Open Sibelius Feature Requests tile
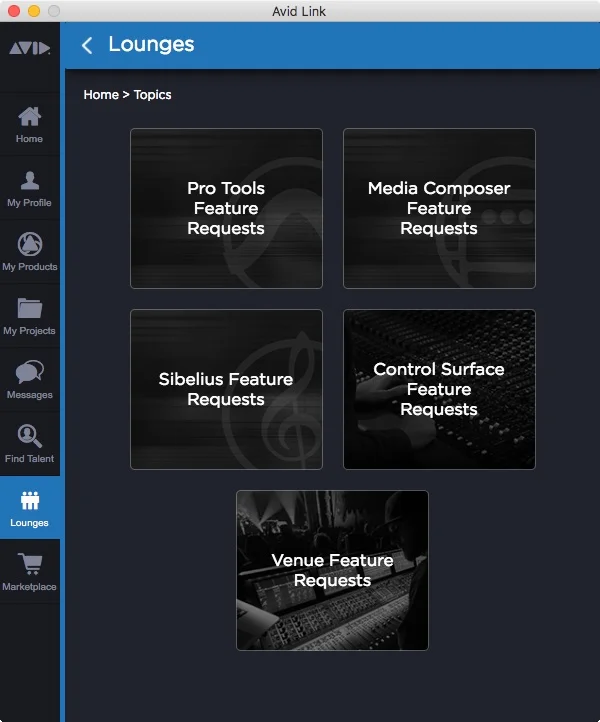The image size is (600, 722). coord(226,390)
